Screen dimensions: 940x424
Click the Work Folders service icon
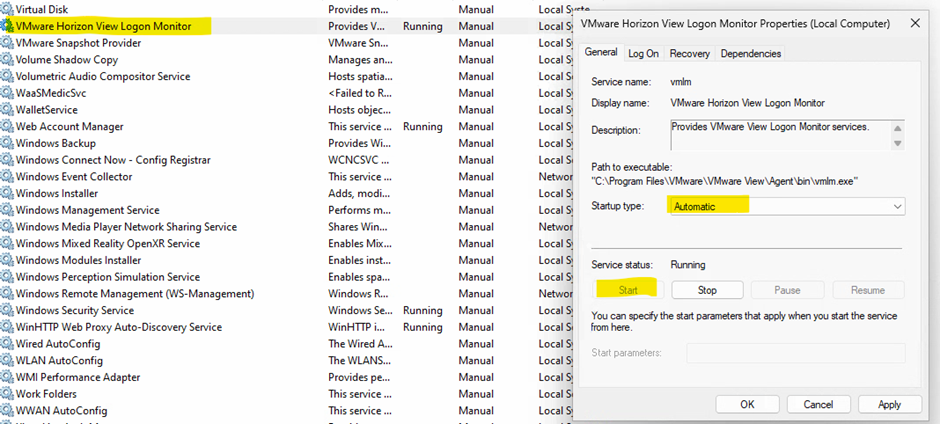pos(7,394)
